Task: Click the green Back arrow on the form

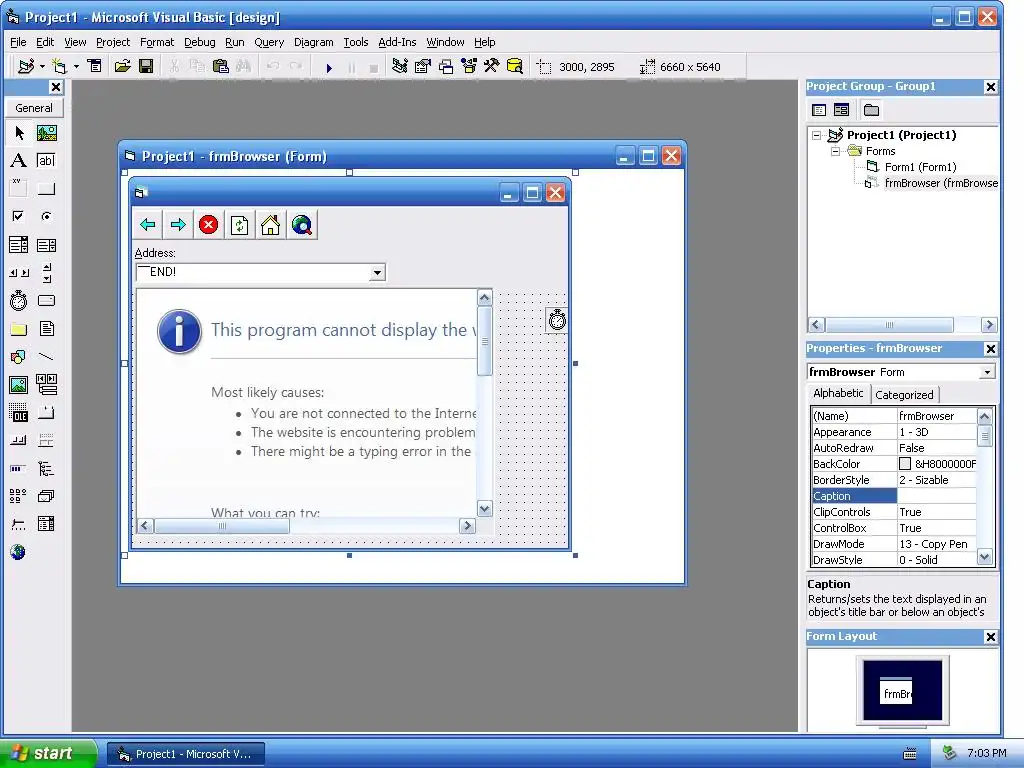Action: click(x=148, y=225)
